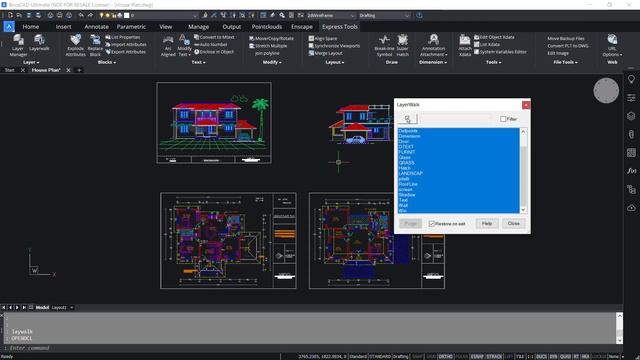Expand the Text panel dropdown
The image size is (640, 360).
tap(198, 62)
